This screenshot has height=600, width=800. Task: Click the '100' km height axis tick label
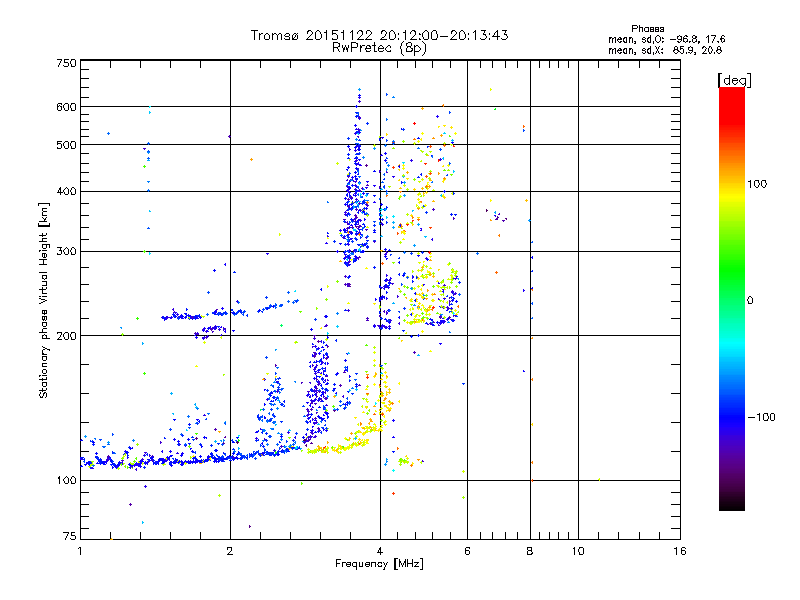pyautogui.click(x=66, y=480)
